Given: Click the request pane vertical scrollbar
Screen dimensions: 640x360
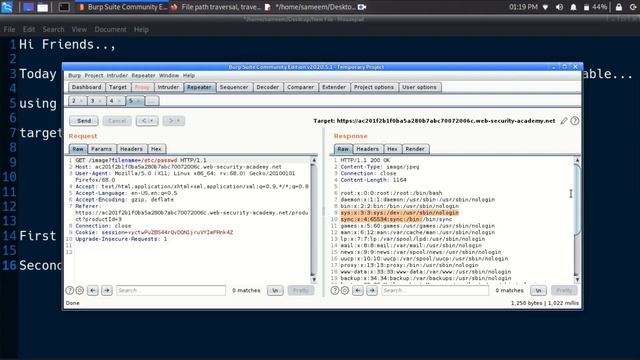Looking at the screenshot, I should click(313, 220).
